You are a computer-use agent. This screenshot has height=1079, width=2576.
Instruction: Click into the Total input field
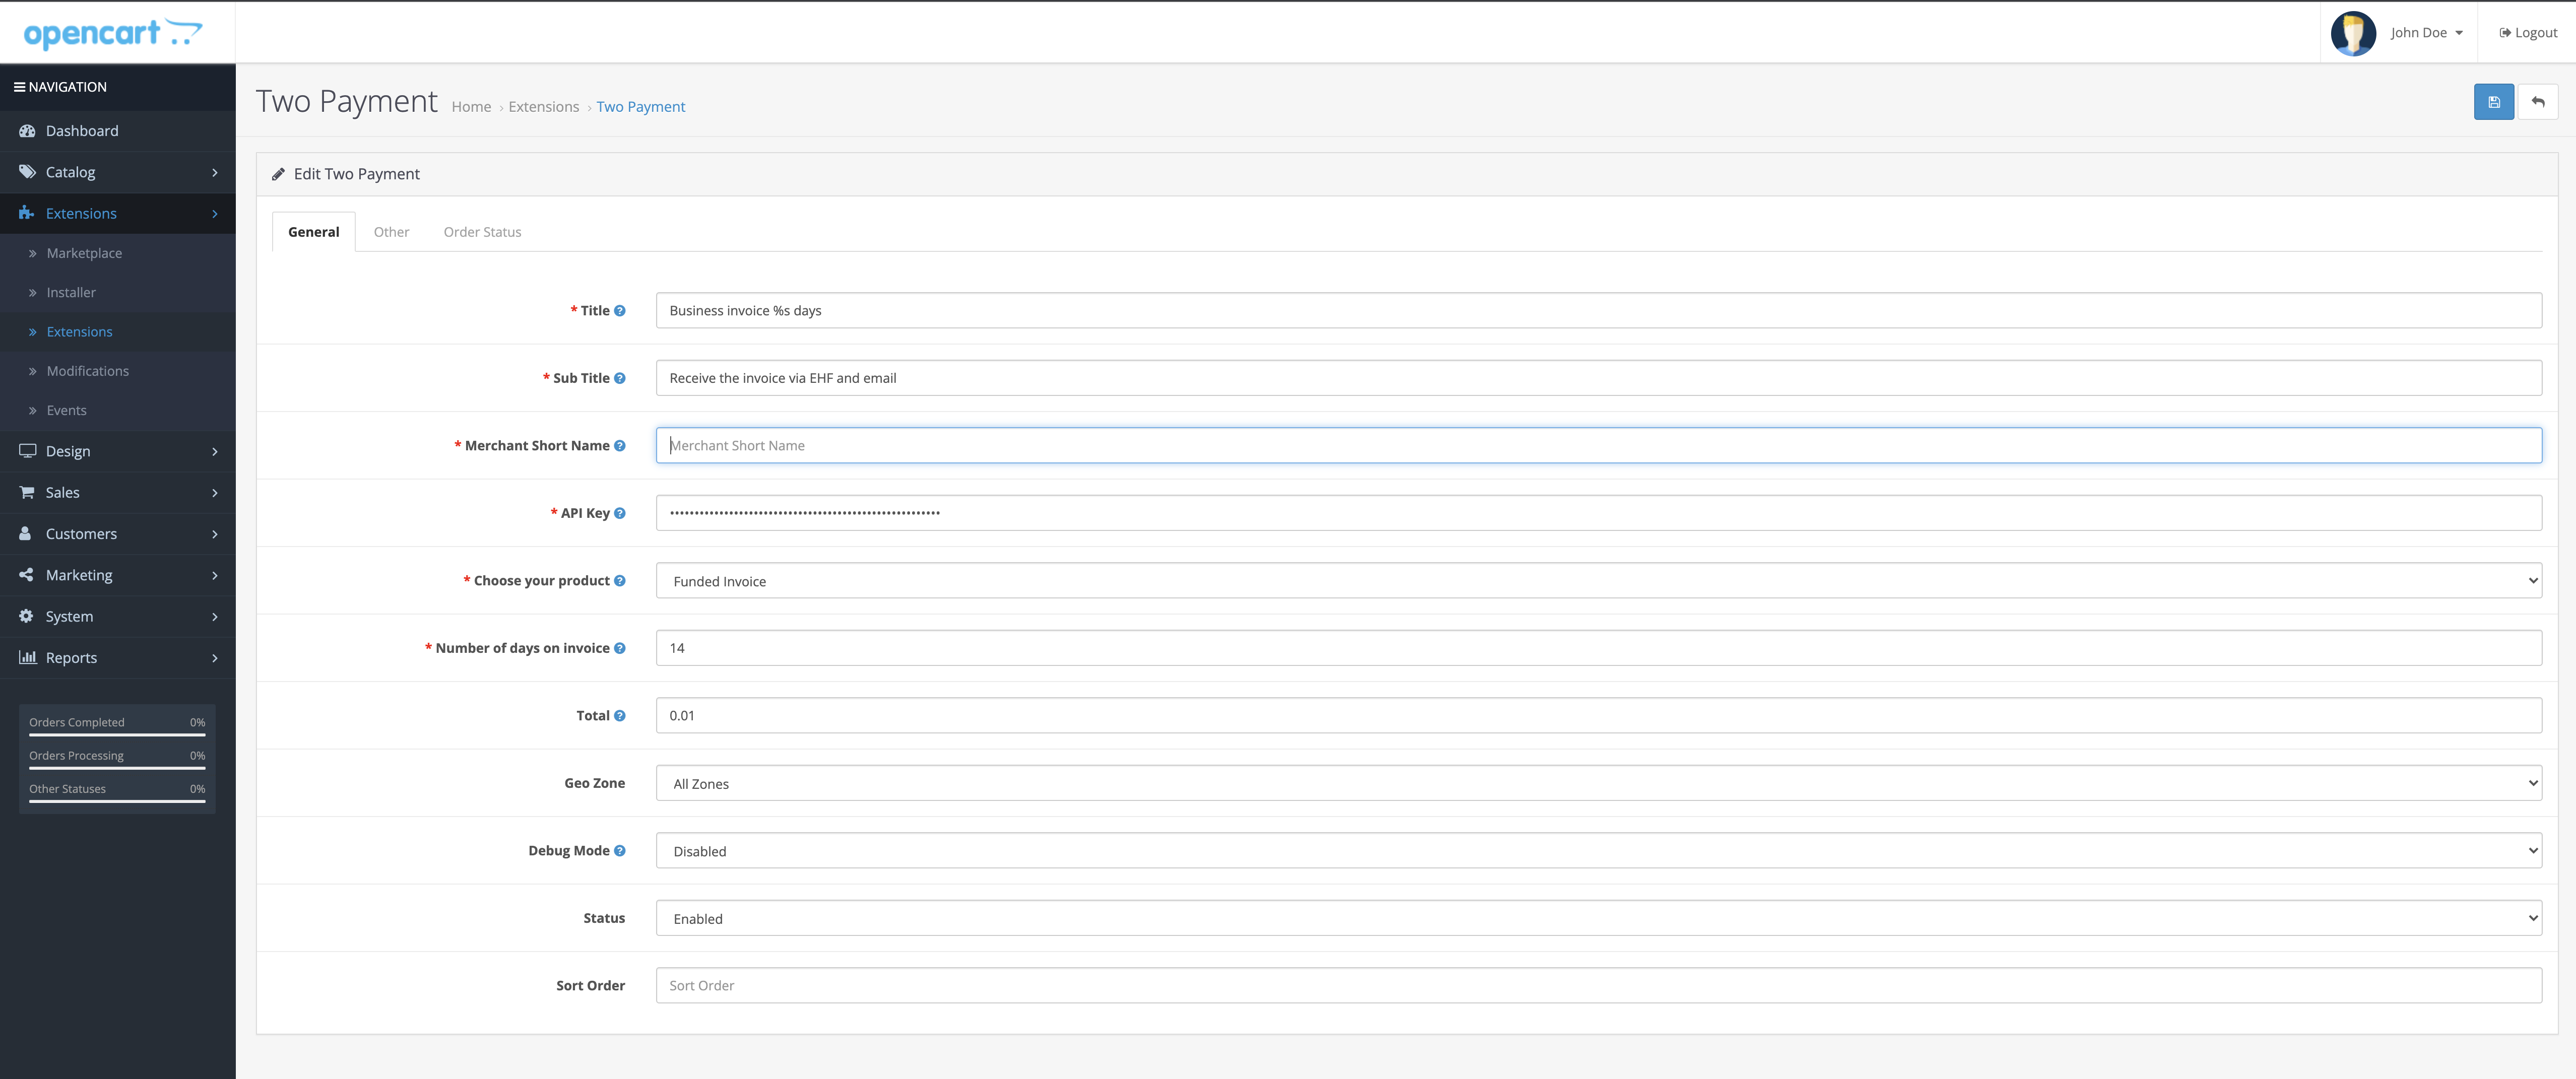click(1598, 716)
